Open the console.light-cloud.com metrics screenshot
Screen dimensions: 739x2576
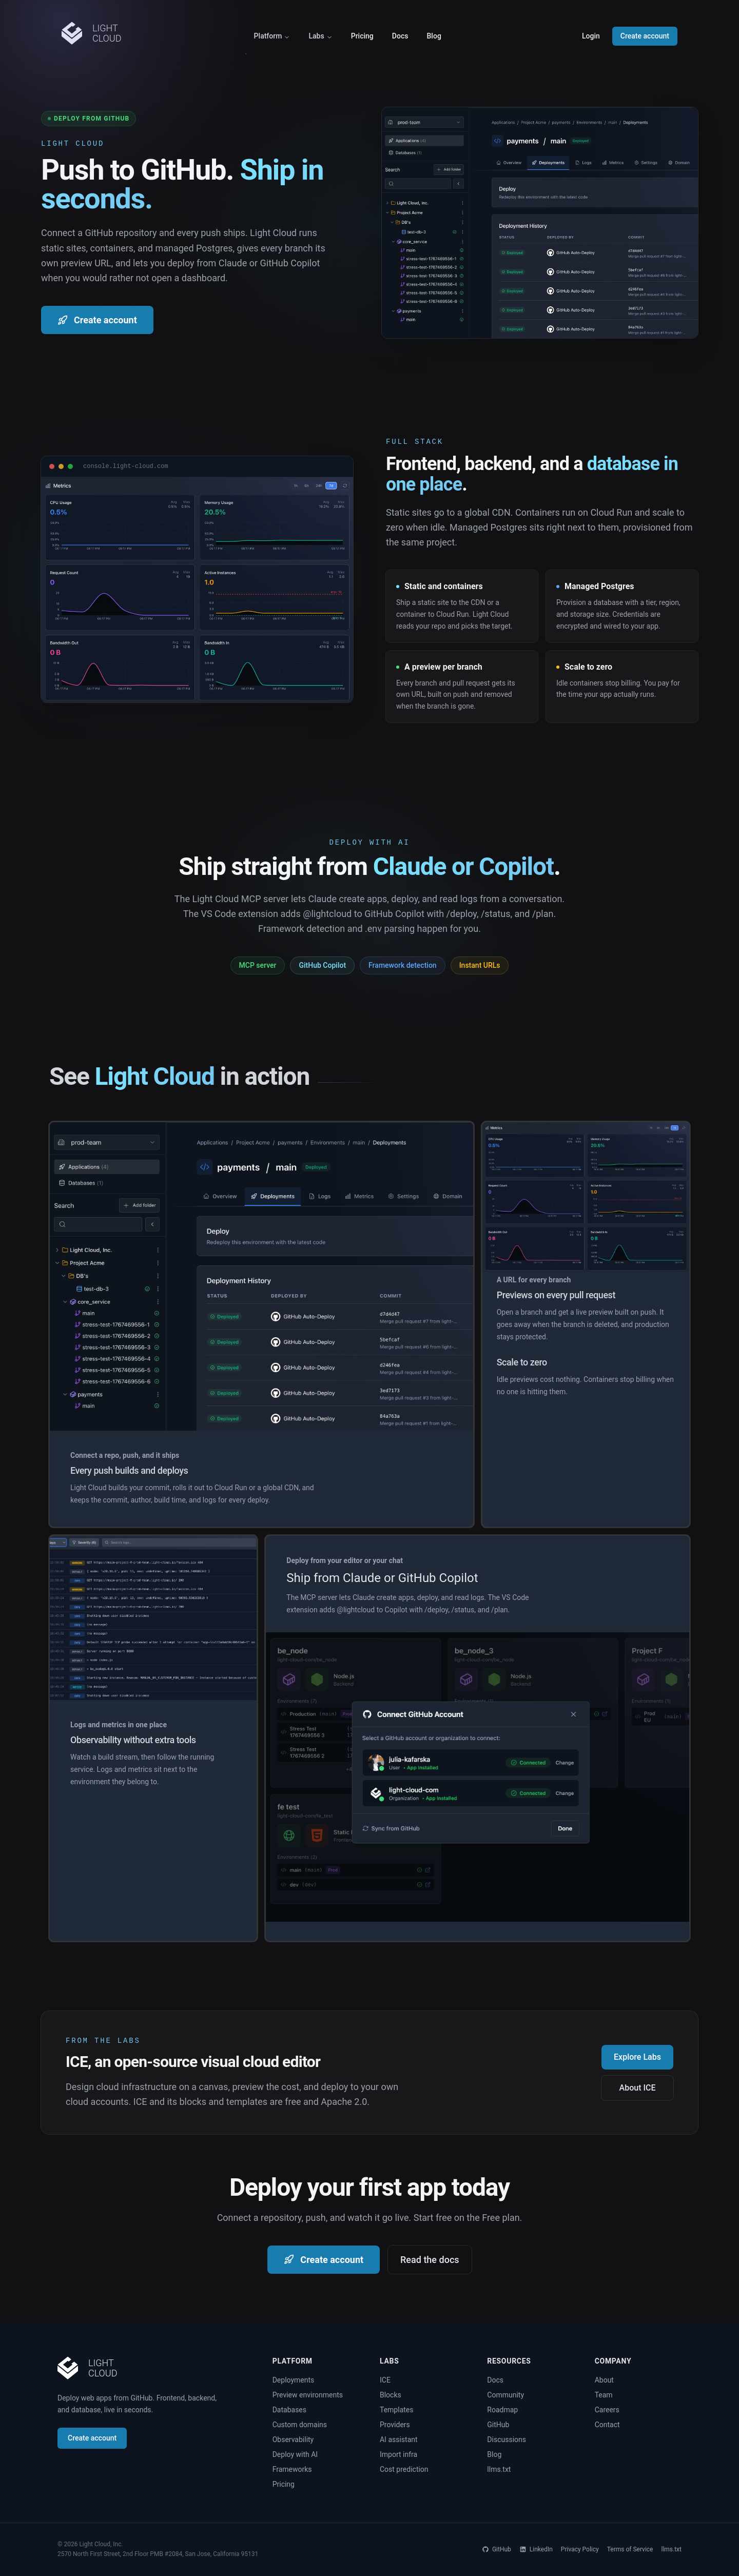click(197, 579)
